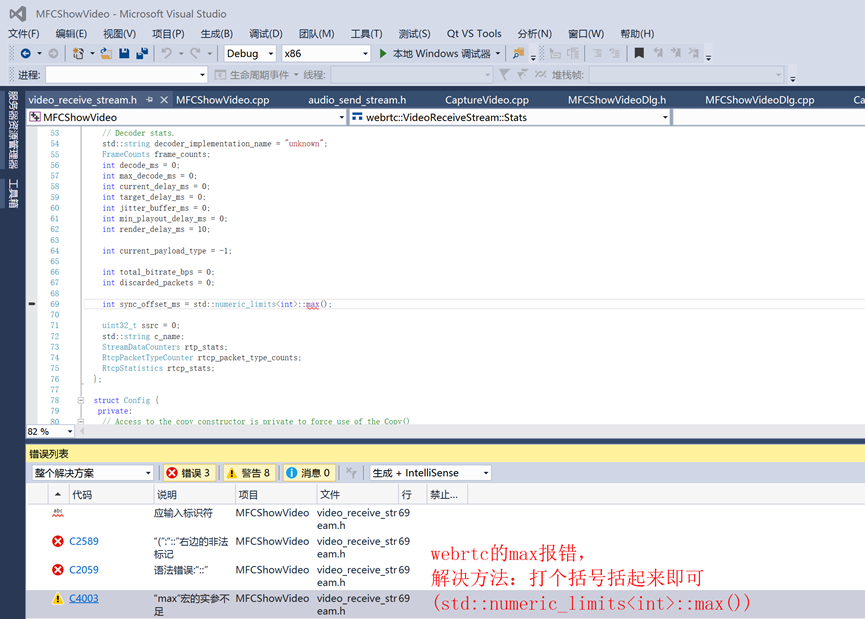Click the open file folder icon

point(106,54)
